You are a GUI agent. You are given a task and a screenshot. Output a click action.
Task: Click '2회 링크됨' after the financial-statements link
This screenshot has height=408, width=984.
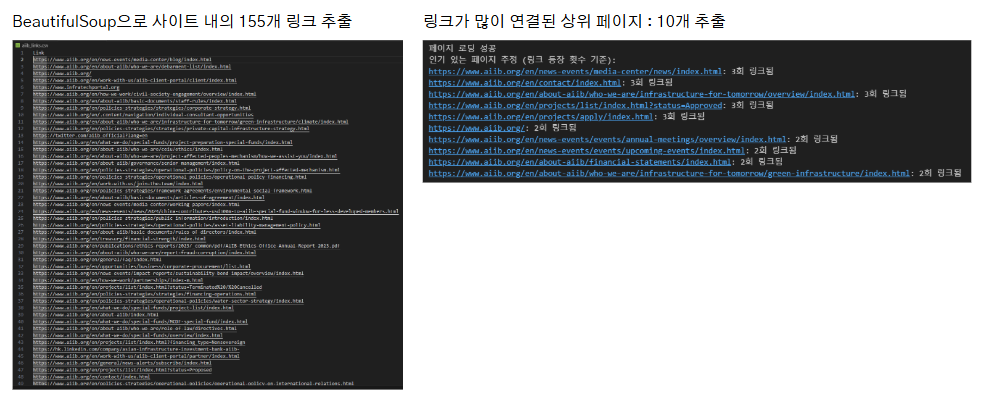click(x=760, y=162)
